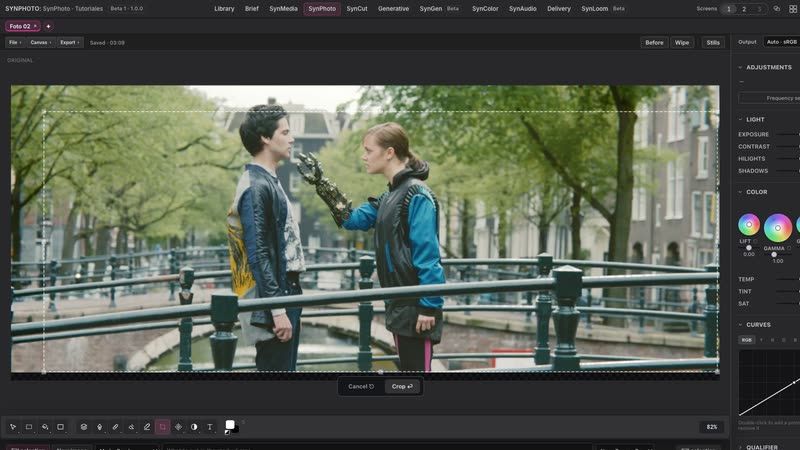Toggle the Lift reset circle
This screenshot has width=800, height=450.
756,241
